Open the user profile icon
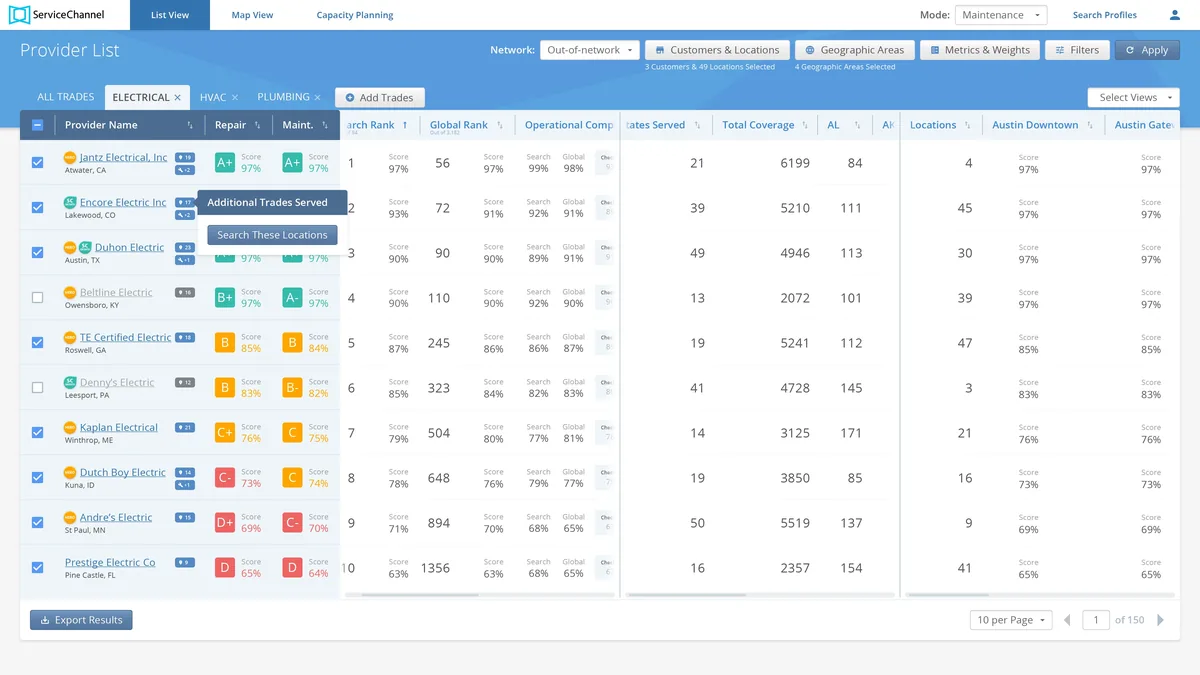Image resolution: width=1200 pixels, height=675 pixels. [1175, 15]
